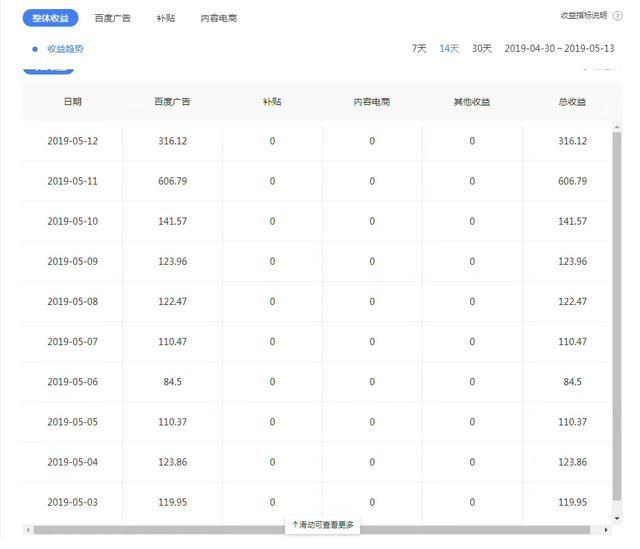Select date cell 2019-05-10
Viewport: 640px width, 549px height.
click(73, 221)
